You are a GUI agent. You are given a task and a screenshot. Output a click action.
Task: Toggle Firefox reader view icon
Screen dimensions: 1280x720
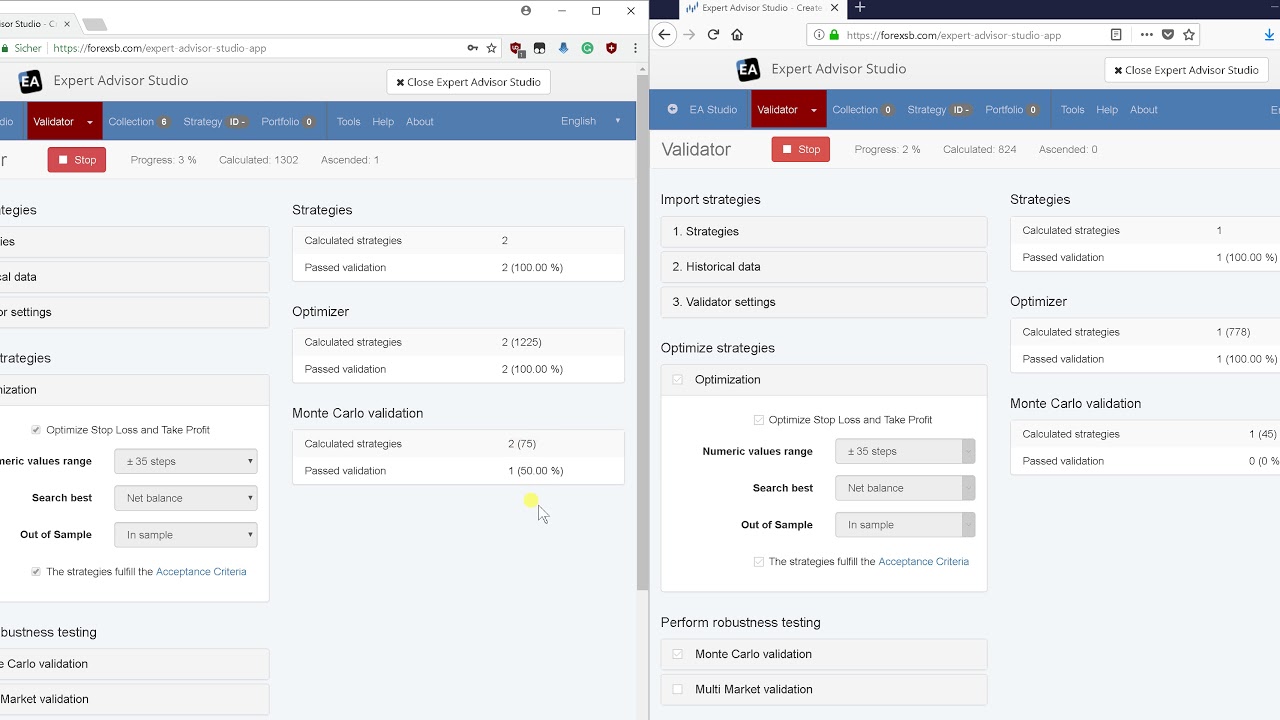tap(1116, 34)
